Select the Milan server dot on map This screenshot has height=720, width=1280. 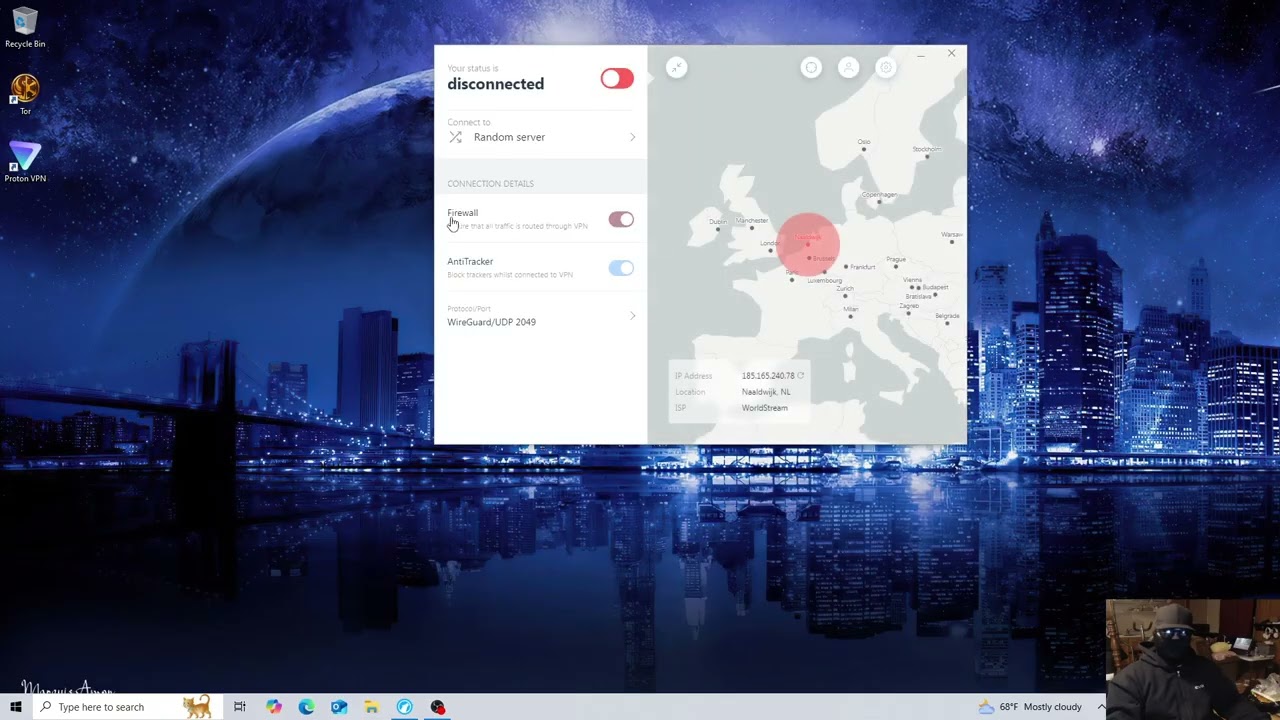click(851, 317)
